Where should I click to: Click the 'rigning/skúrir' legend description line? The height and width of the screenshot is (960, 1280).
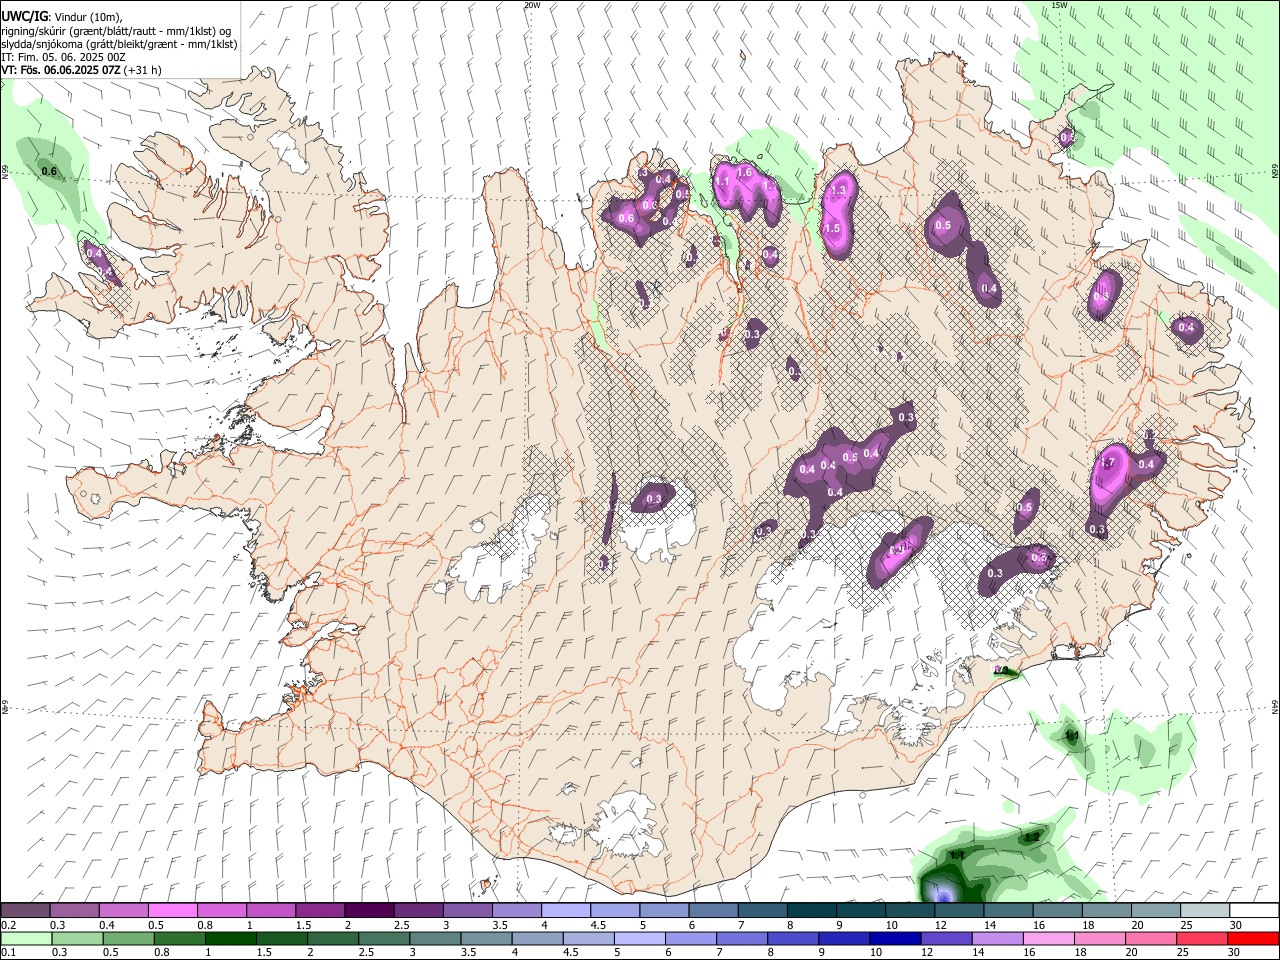click(116, 31)
